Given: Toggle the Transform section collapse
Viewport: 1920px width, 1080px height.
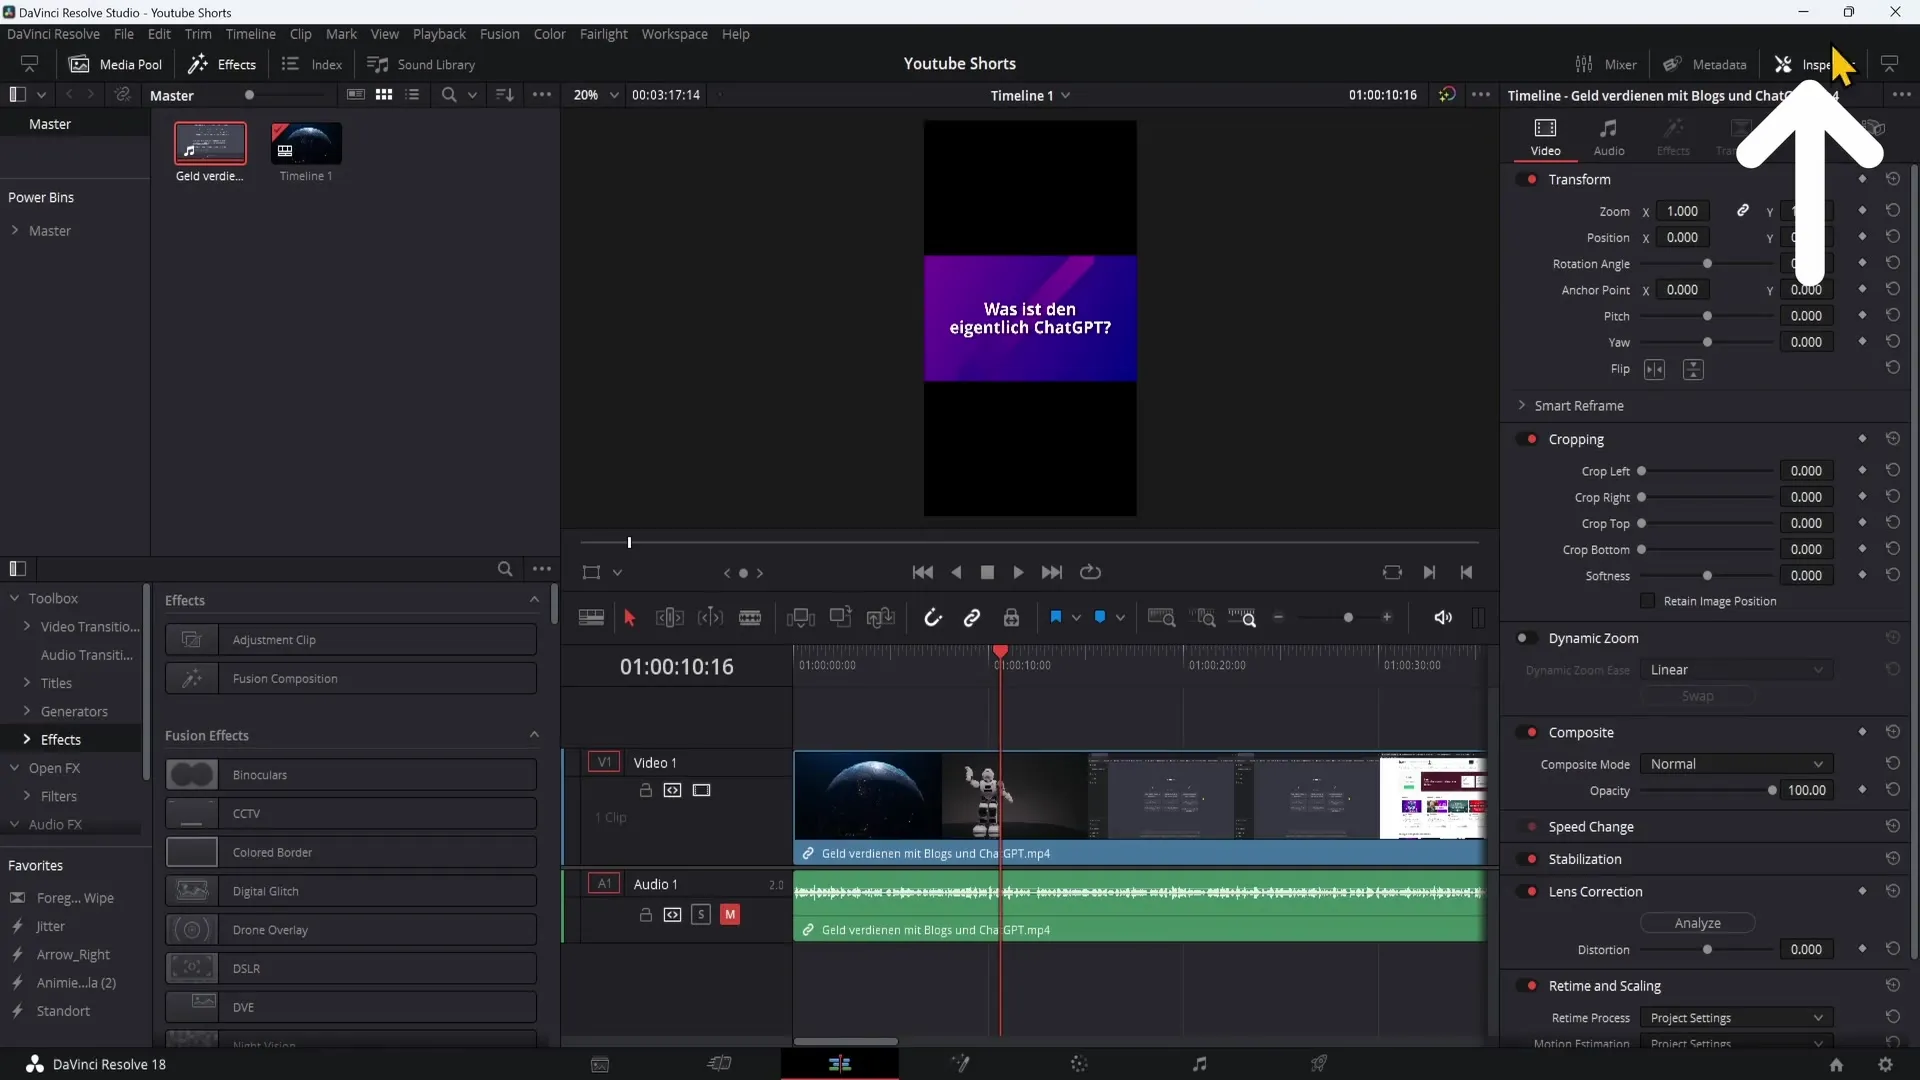Looking at the screenshot, I should (1578, 178).
